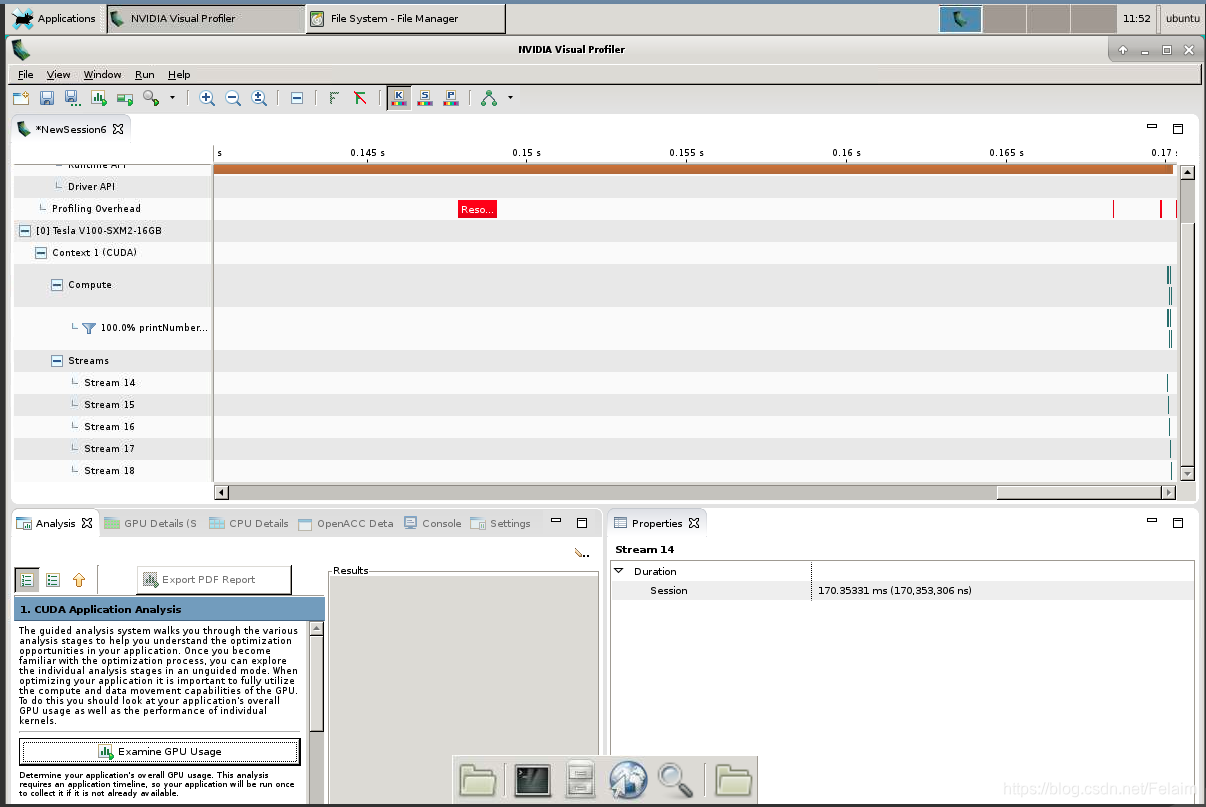Screen dimensions: 1206x807
Task: Click the Examine GPU Usage button
Action: [159, 752]
